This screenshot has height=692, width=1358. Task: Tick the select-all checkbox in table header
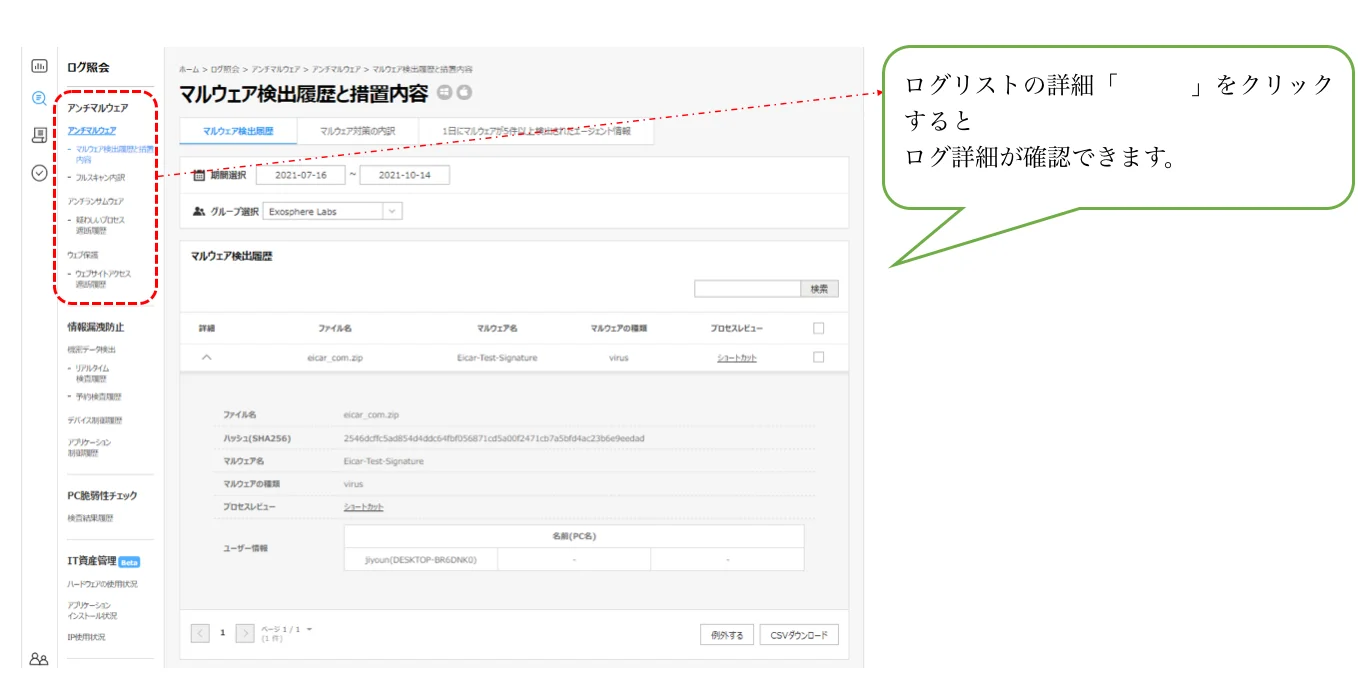[818, 328]
